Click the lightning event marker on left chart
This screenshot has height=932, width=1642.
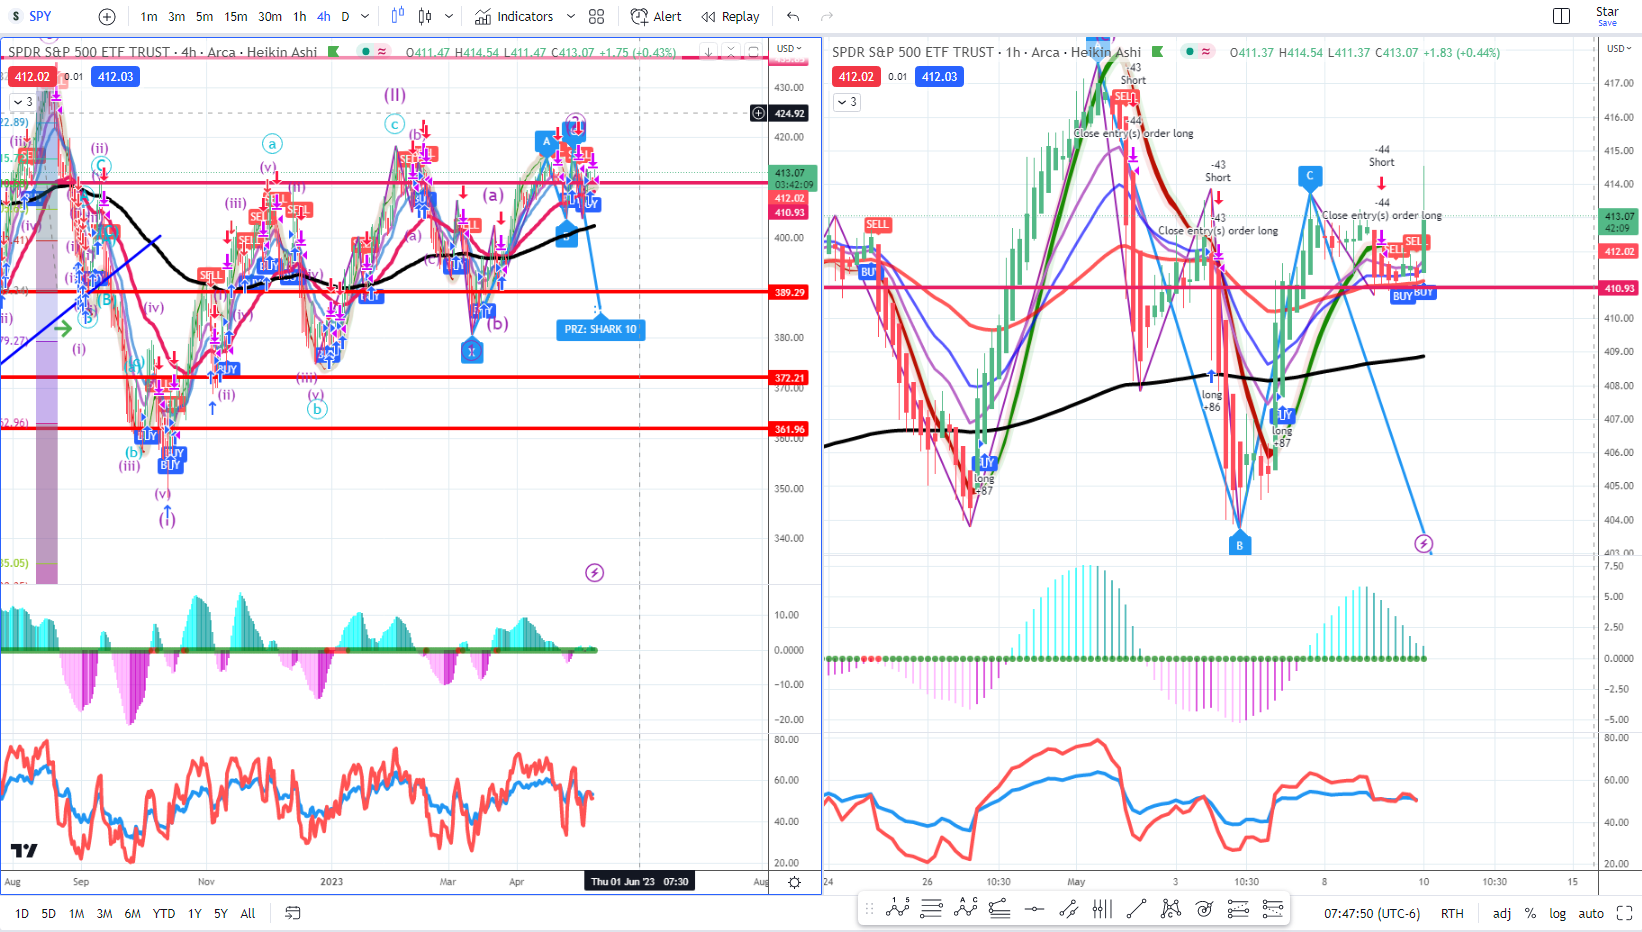pos(595,573)
